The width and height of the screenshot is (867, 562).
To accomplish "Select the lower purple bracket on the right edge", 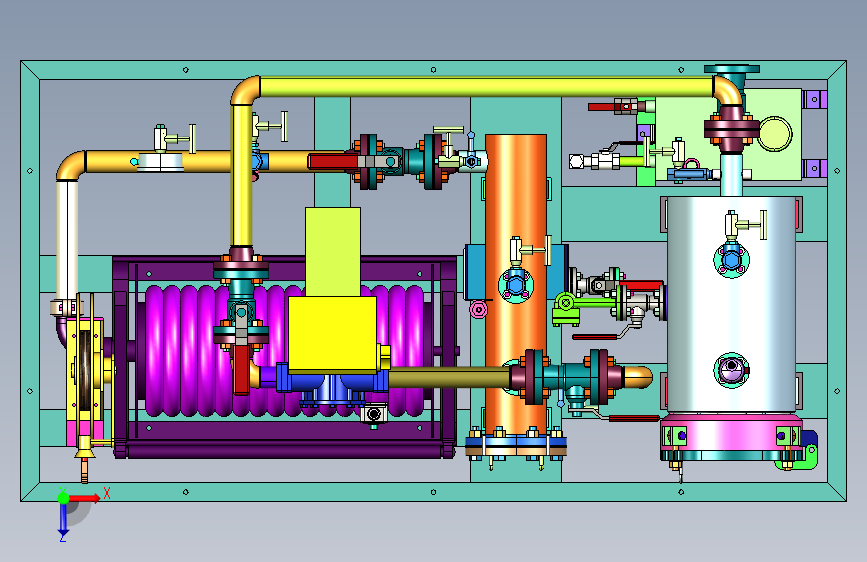I will [814, 168].
